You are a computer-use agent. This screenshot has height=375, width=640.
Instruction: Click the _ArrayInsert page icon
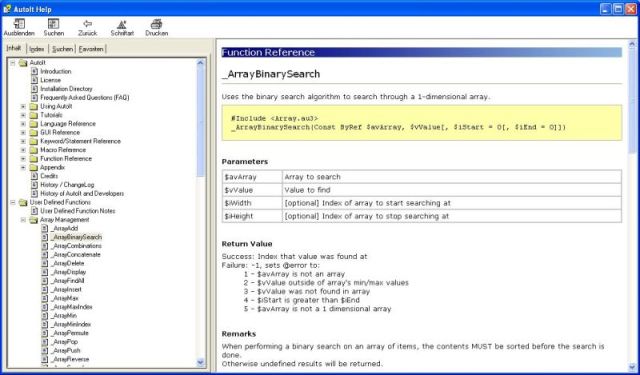pyautogui.click(x=45, y=290)
